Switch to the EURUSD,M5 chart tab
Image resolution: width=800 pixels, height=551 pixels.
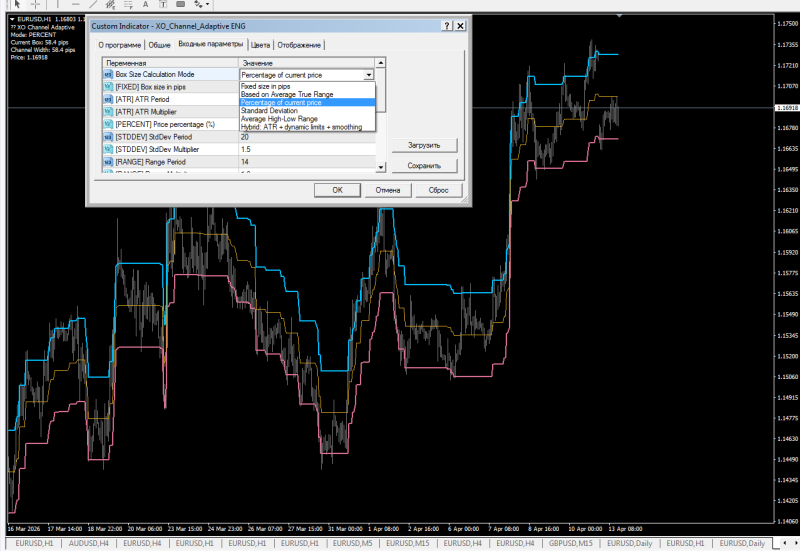click(353, 543)
